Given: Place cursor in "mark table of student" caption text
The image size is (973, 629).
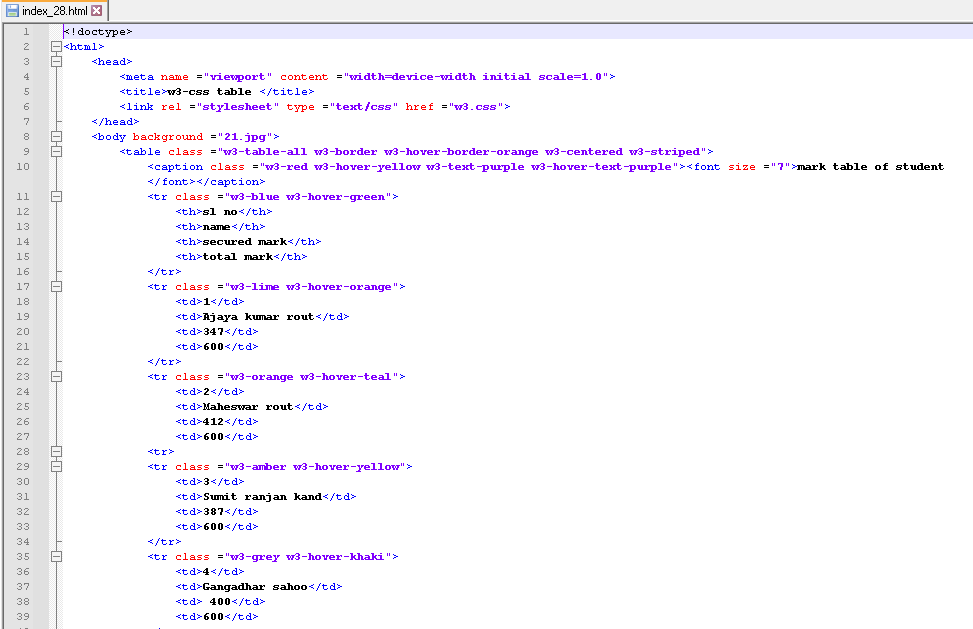Looking at the screenshot, I should point(869,167).
